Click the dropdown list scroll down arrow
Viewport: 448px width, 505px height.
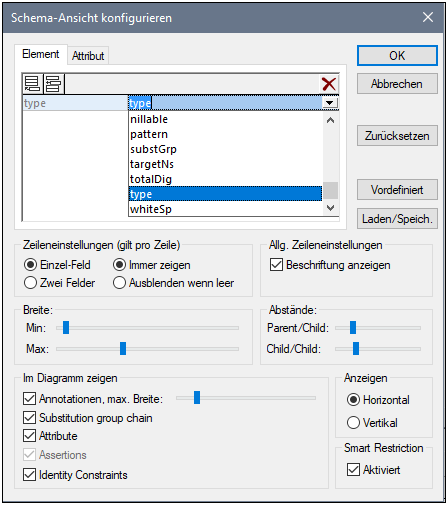(330, 208)
